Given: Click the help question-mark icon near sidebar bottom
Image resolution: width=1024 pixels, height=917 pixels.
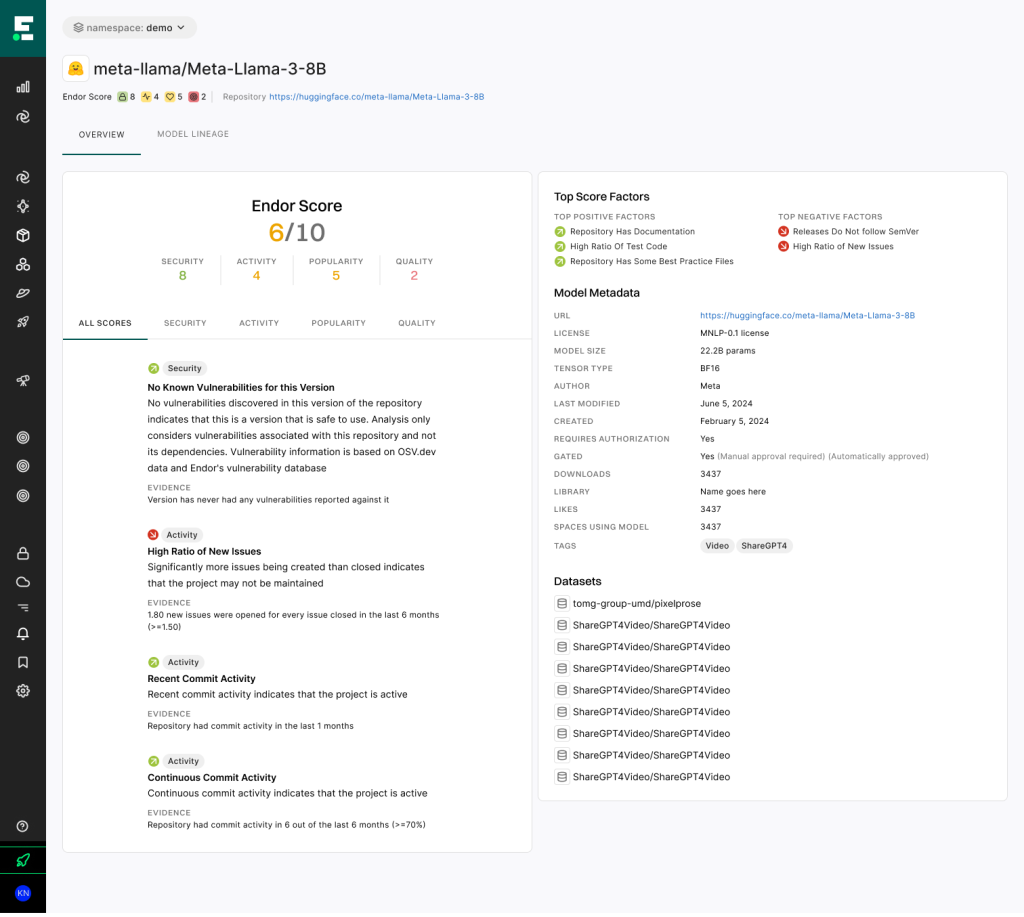Looking at the screenshot, I should click(22, 825).
